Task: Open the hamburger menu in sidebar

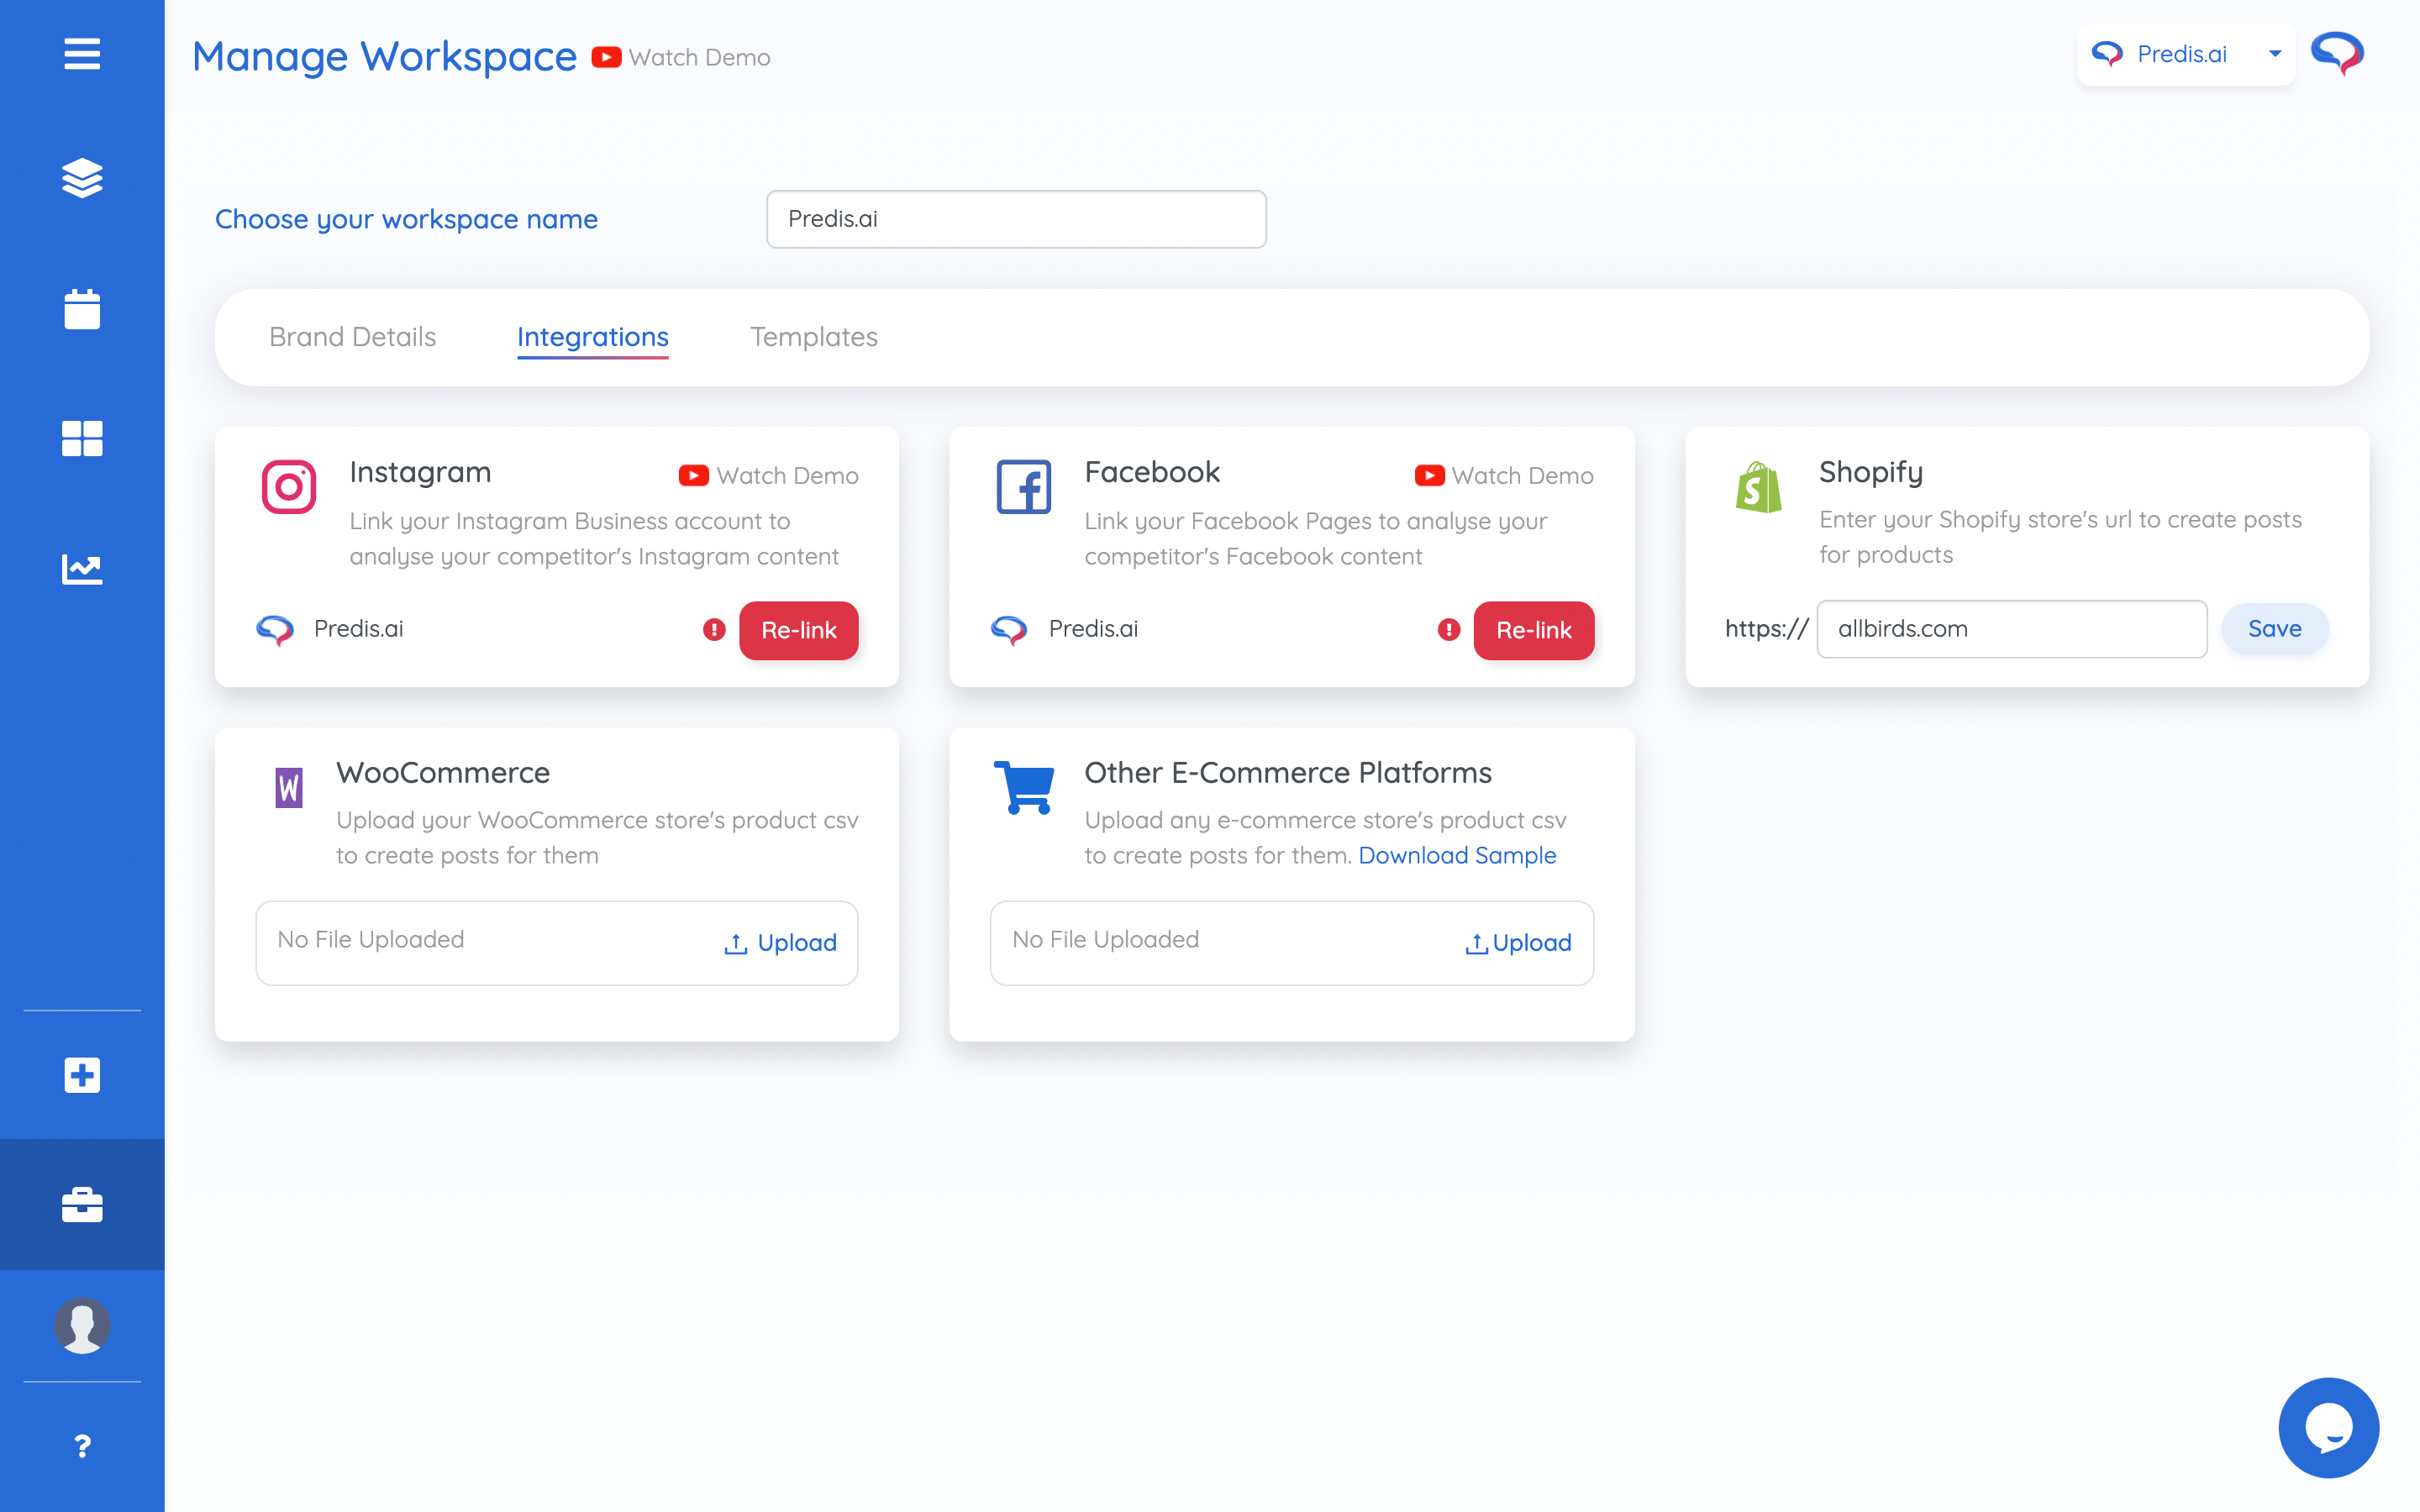Action: click(82, 54)
